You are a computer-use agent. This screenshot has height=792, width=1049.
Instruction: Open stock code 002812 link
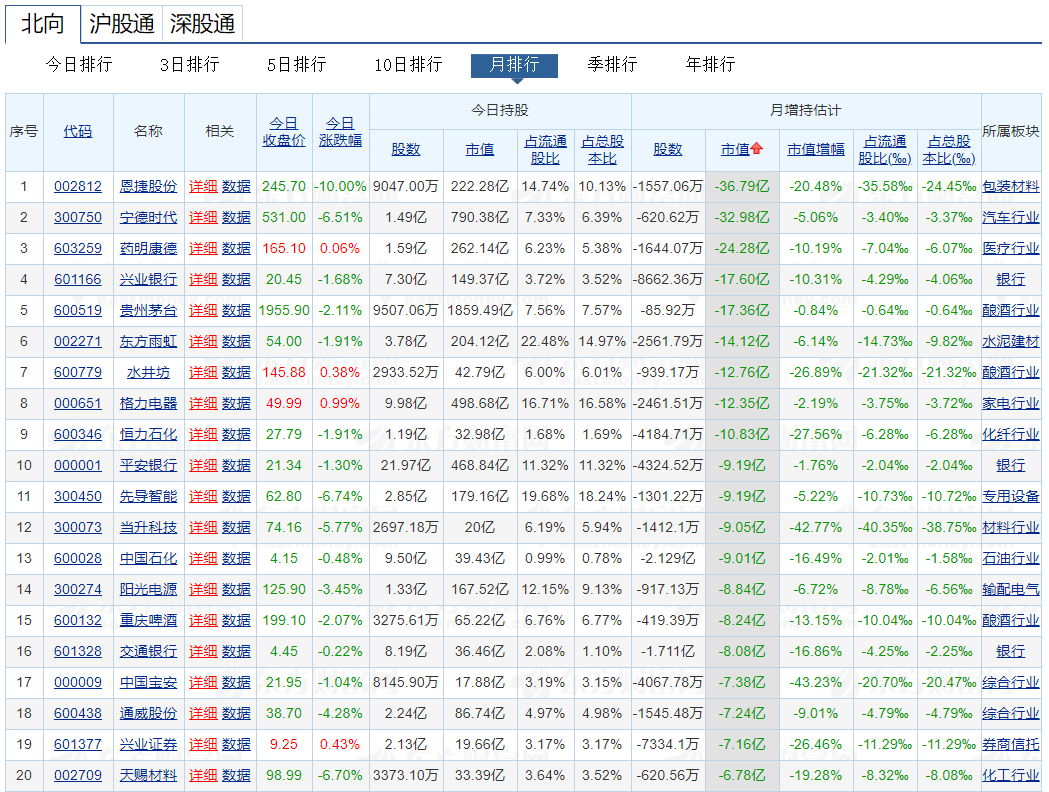78,186
